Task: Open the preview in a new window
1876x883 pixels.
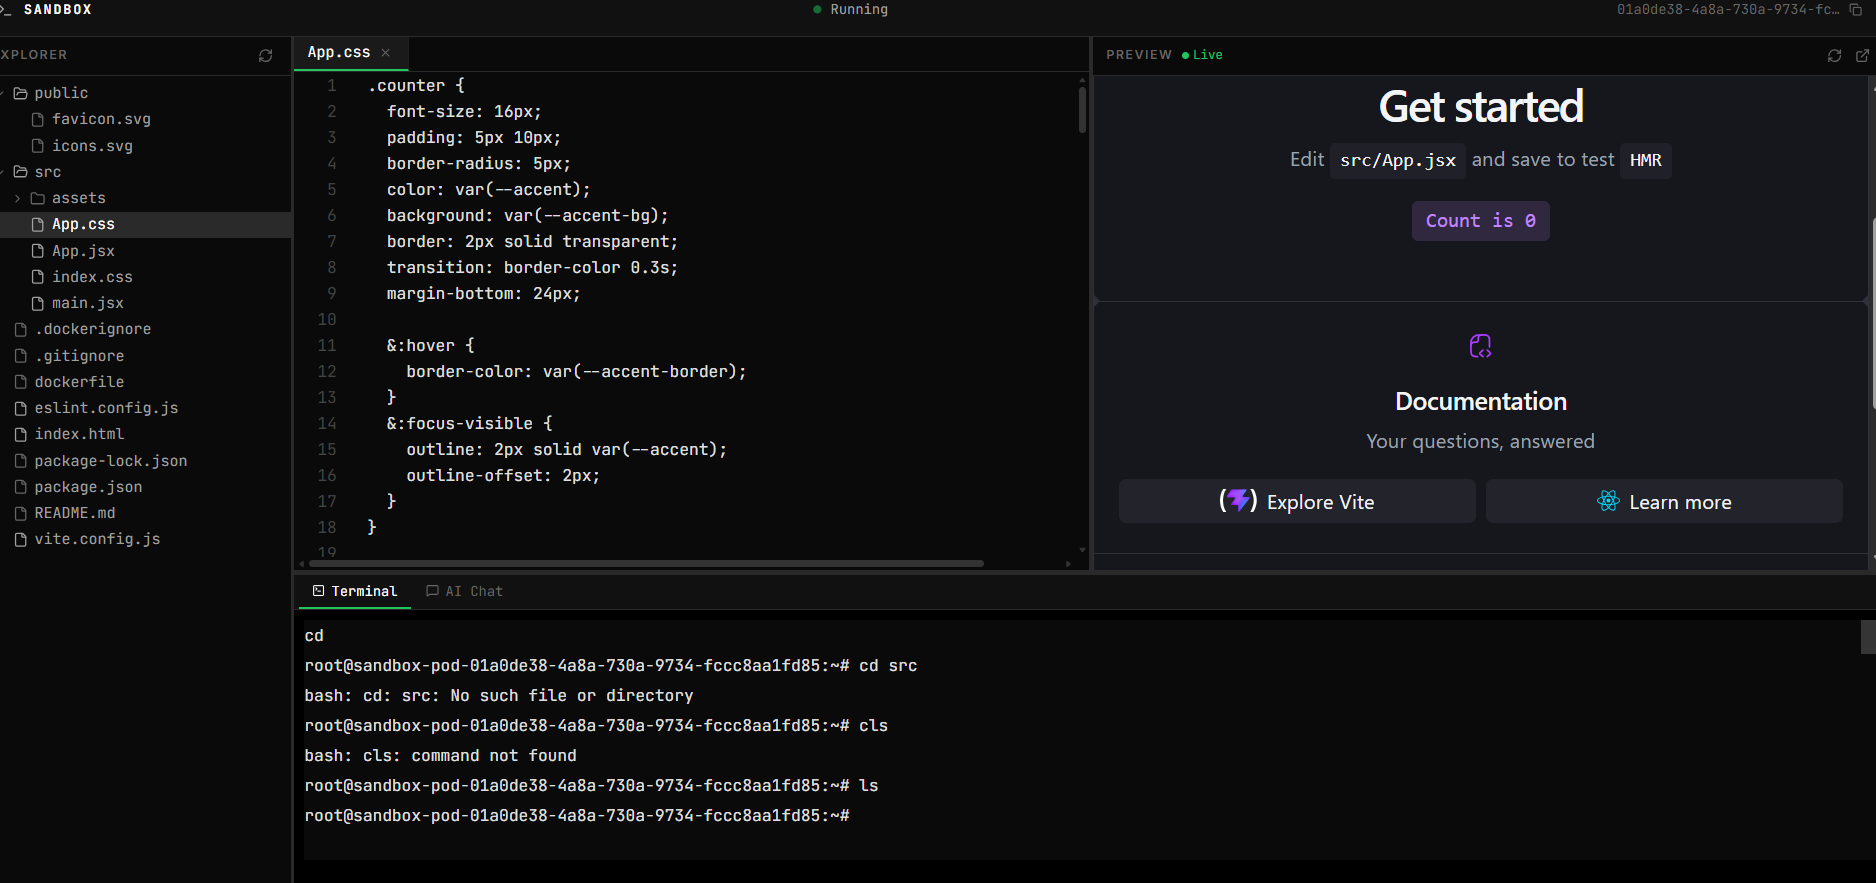Action: (1862, 56)
